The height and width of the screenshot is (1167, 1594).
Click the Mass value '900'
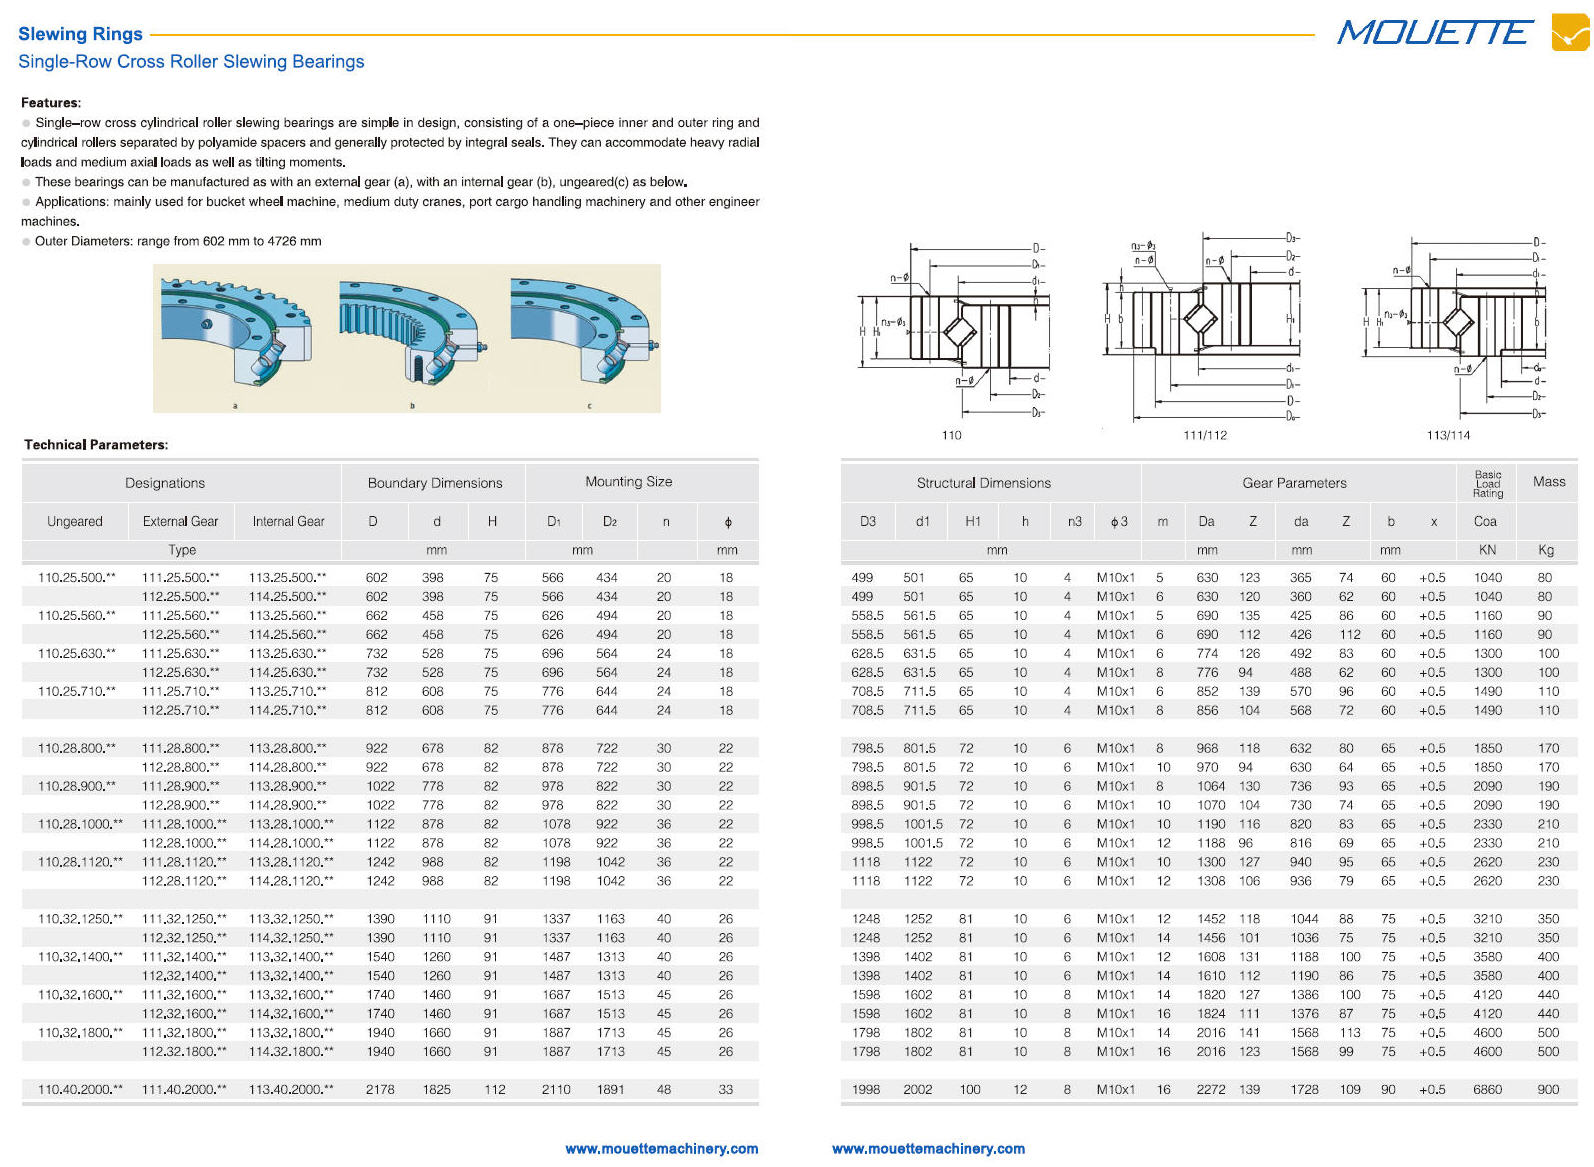pos(1548,1090)
